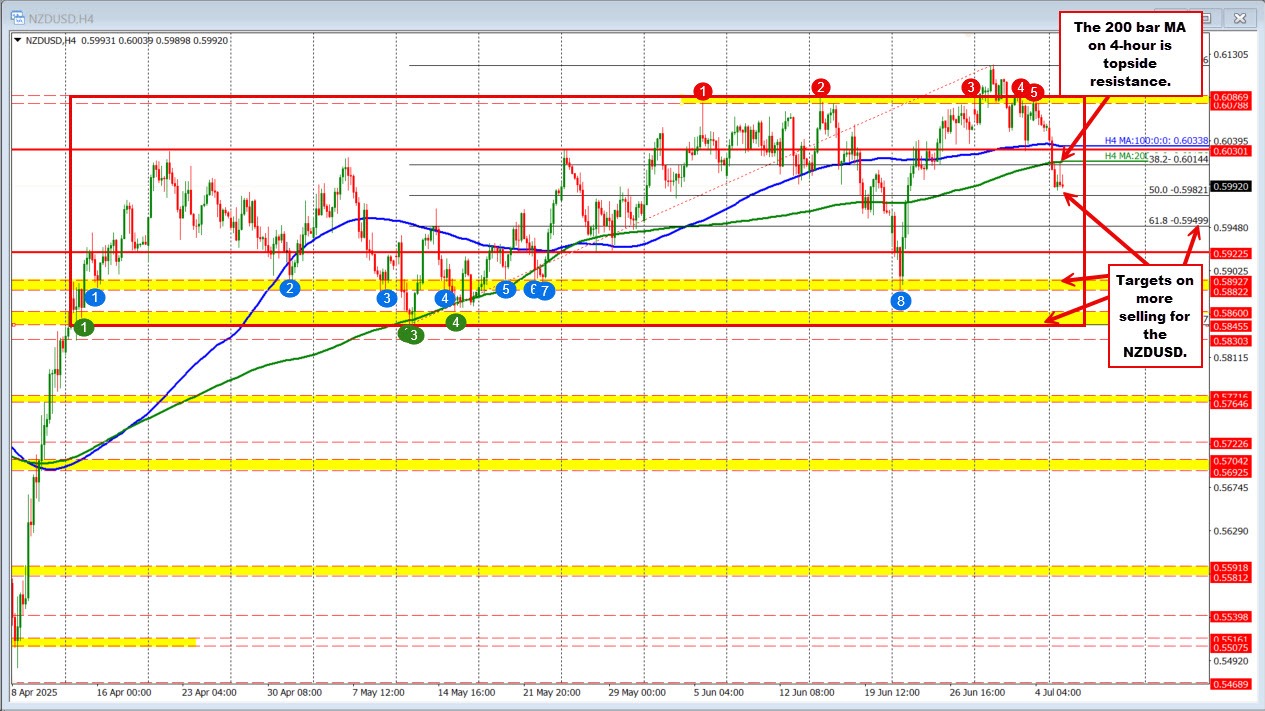Expand the NZDUSD,H4 quote dropdown triangle
The image size is (1265, 711).
pyautogui.click(x=17, y=38)
